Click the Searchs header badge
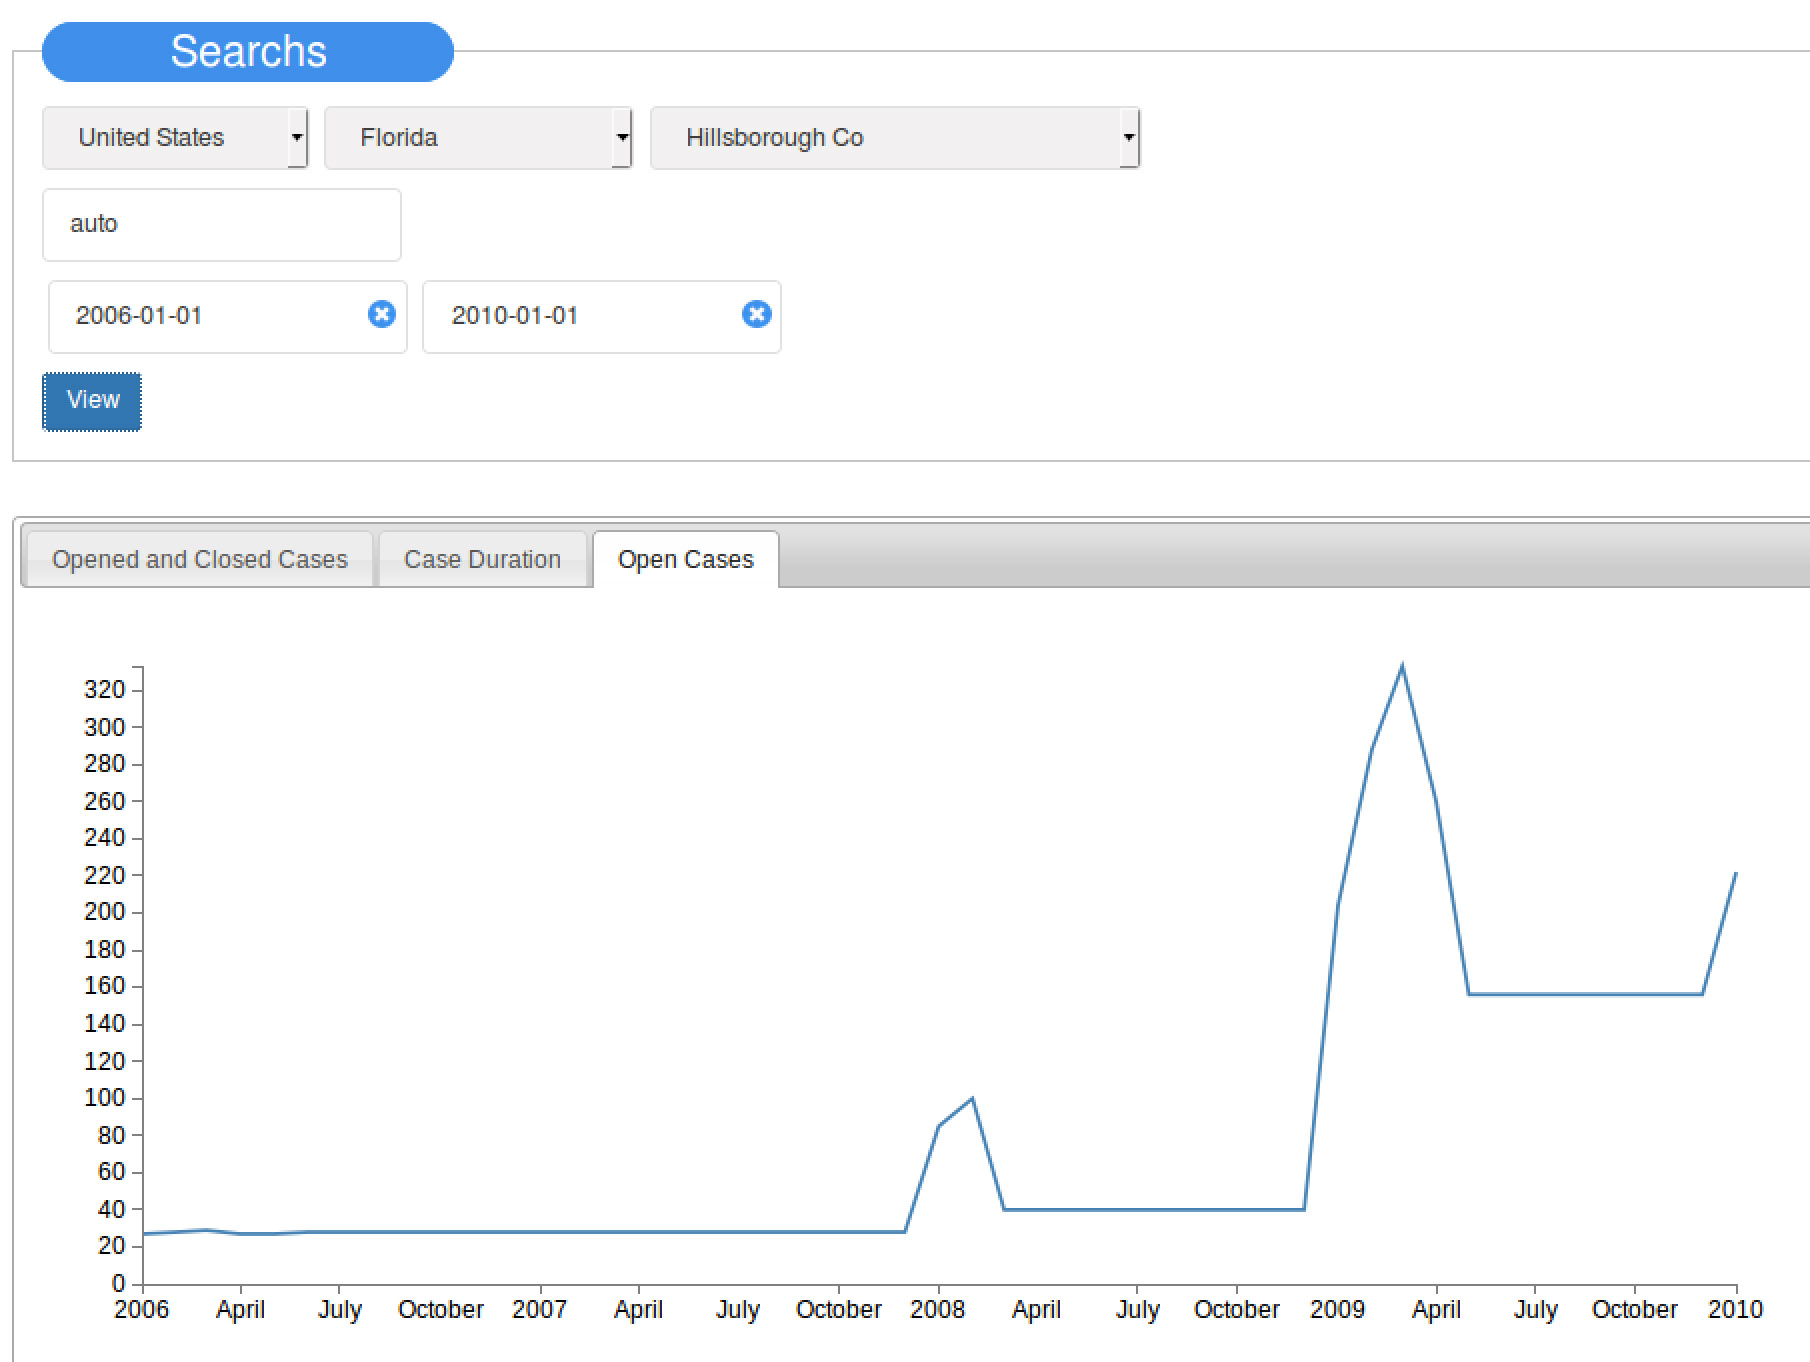This screenshot has width=1810, height=1362. coord(248,52)
